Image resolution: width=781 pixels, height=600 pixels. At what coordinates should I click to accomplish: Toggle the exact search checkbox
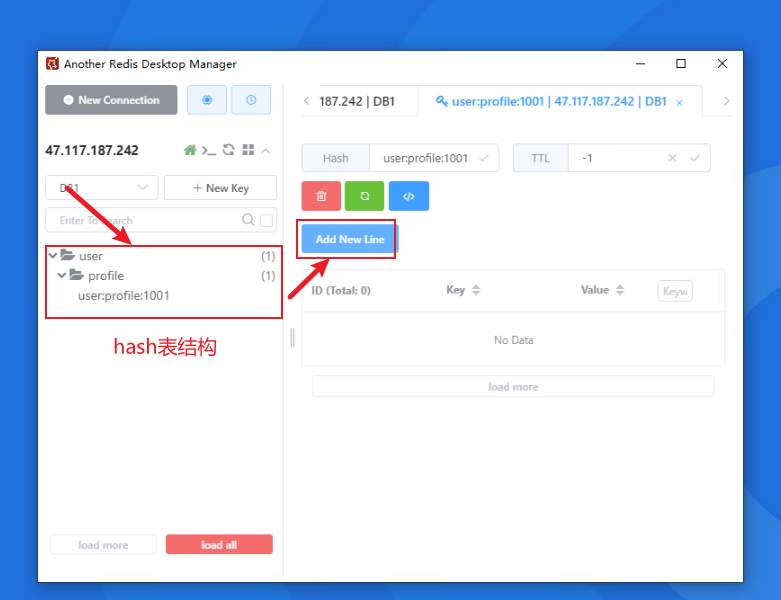coord(266,220)
